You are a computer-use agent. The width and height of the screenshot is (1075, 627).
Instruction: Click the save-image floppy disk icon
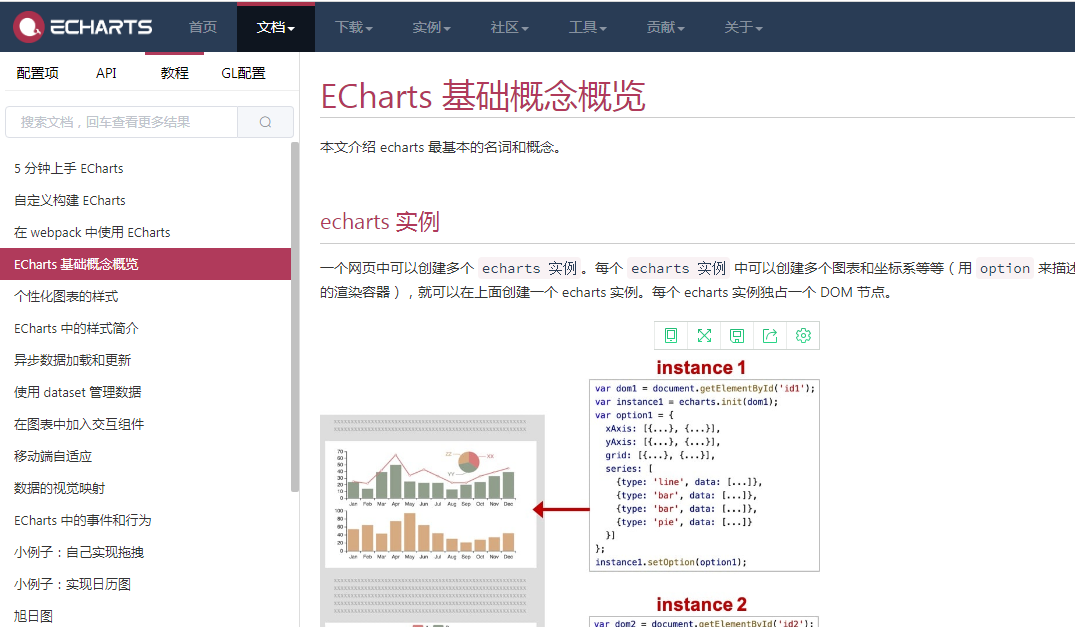[737, 335]
